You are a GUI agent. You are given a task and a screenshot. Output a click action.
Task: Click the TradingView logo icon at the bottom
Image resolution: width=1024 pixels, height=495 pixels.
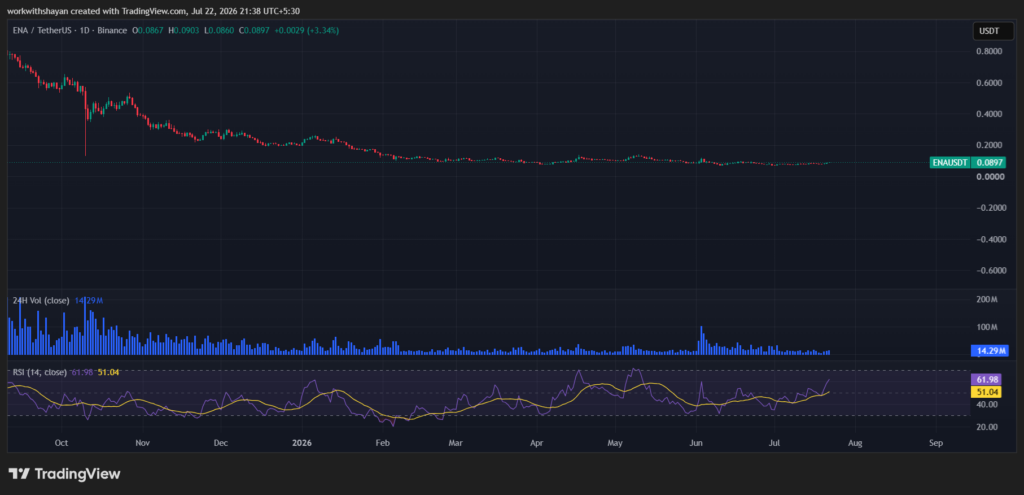(x=18, y=474)
